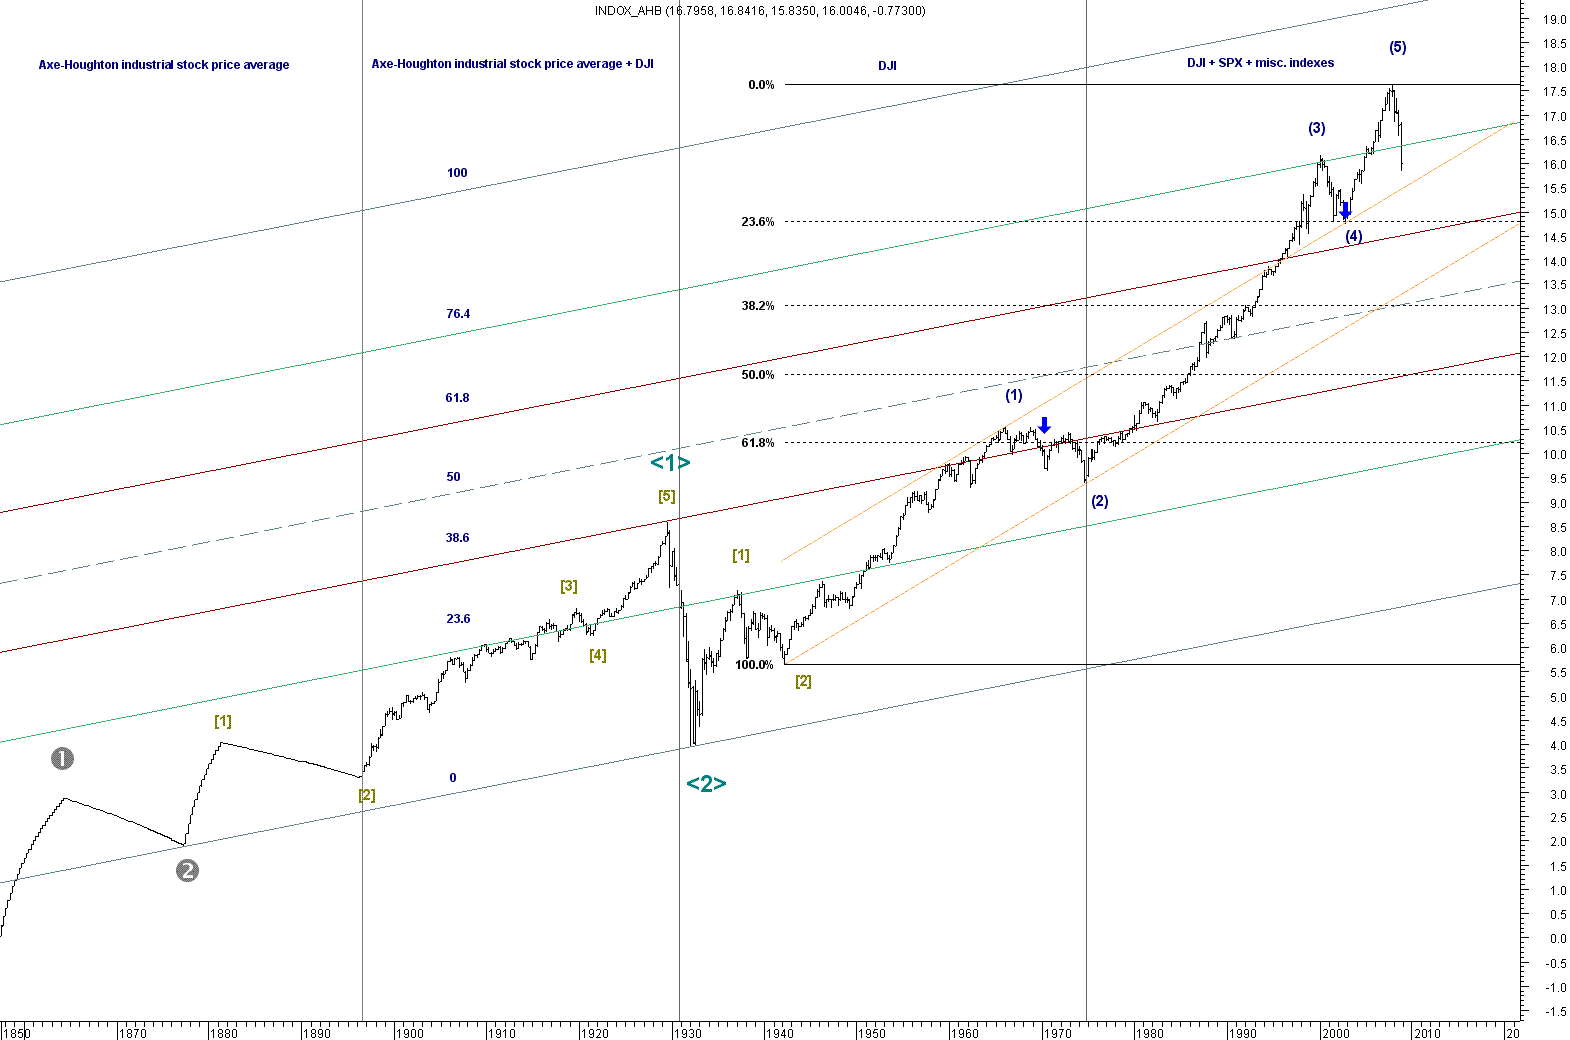Click the 100.0% Fibonacci retracement label

click(x=754, y=665)
